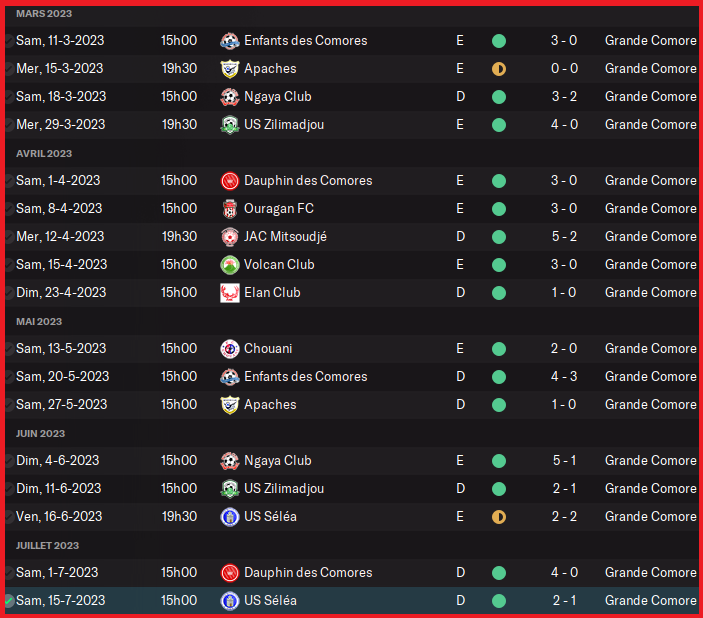
Task: Collapse the JUILLET 2023 month group
Action: 48,545
